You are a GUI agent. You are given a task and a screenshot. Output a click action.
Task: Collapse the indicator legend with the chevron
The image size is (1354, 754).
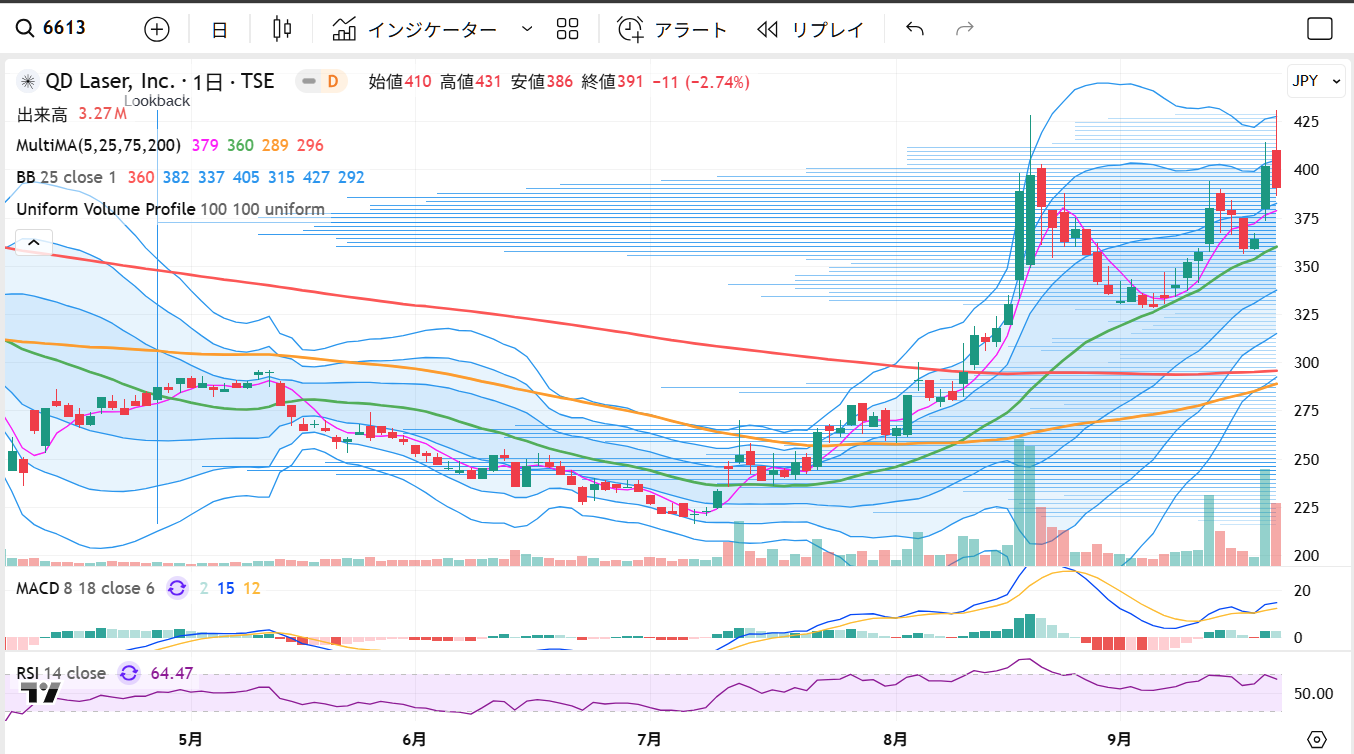coord(33,242)
